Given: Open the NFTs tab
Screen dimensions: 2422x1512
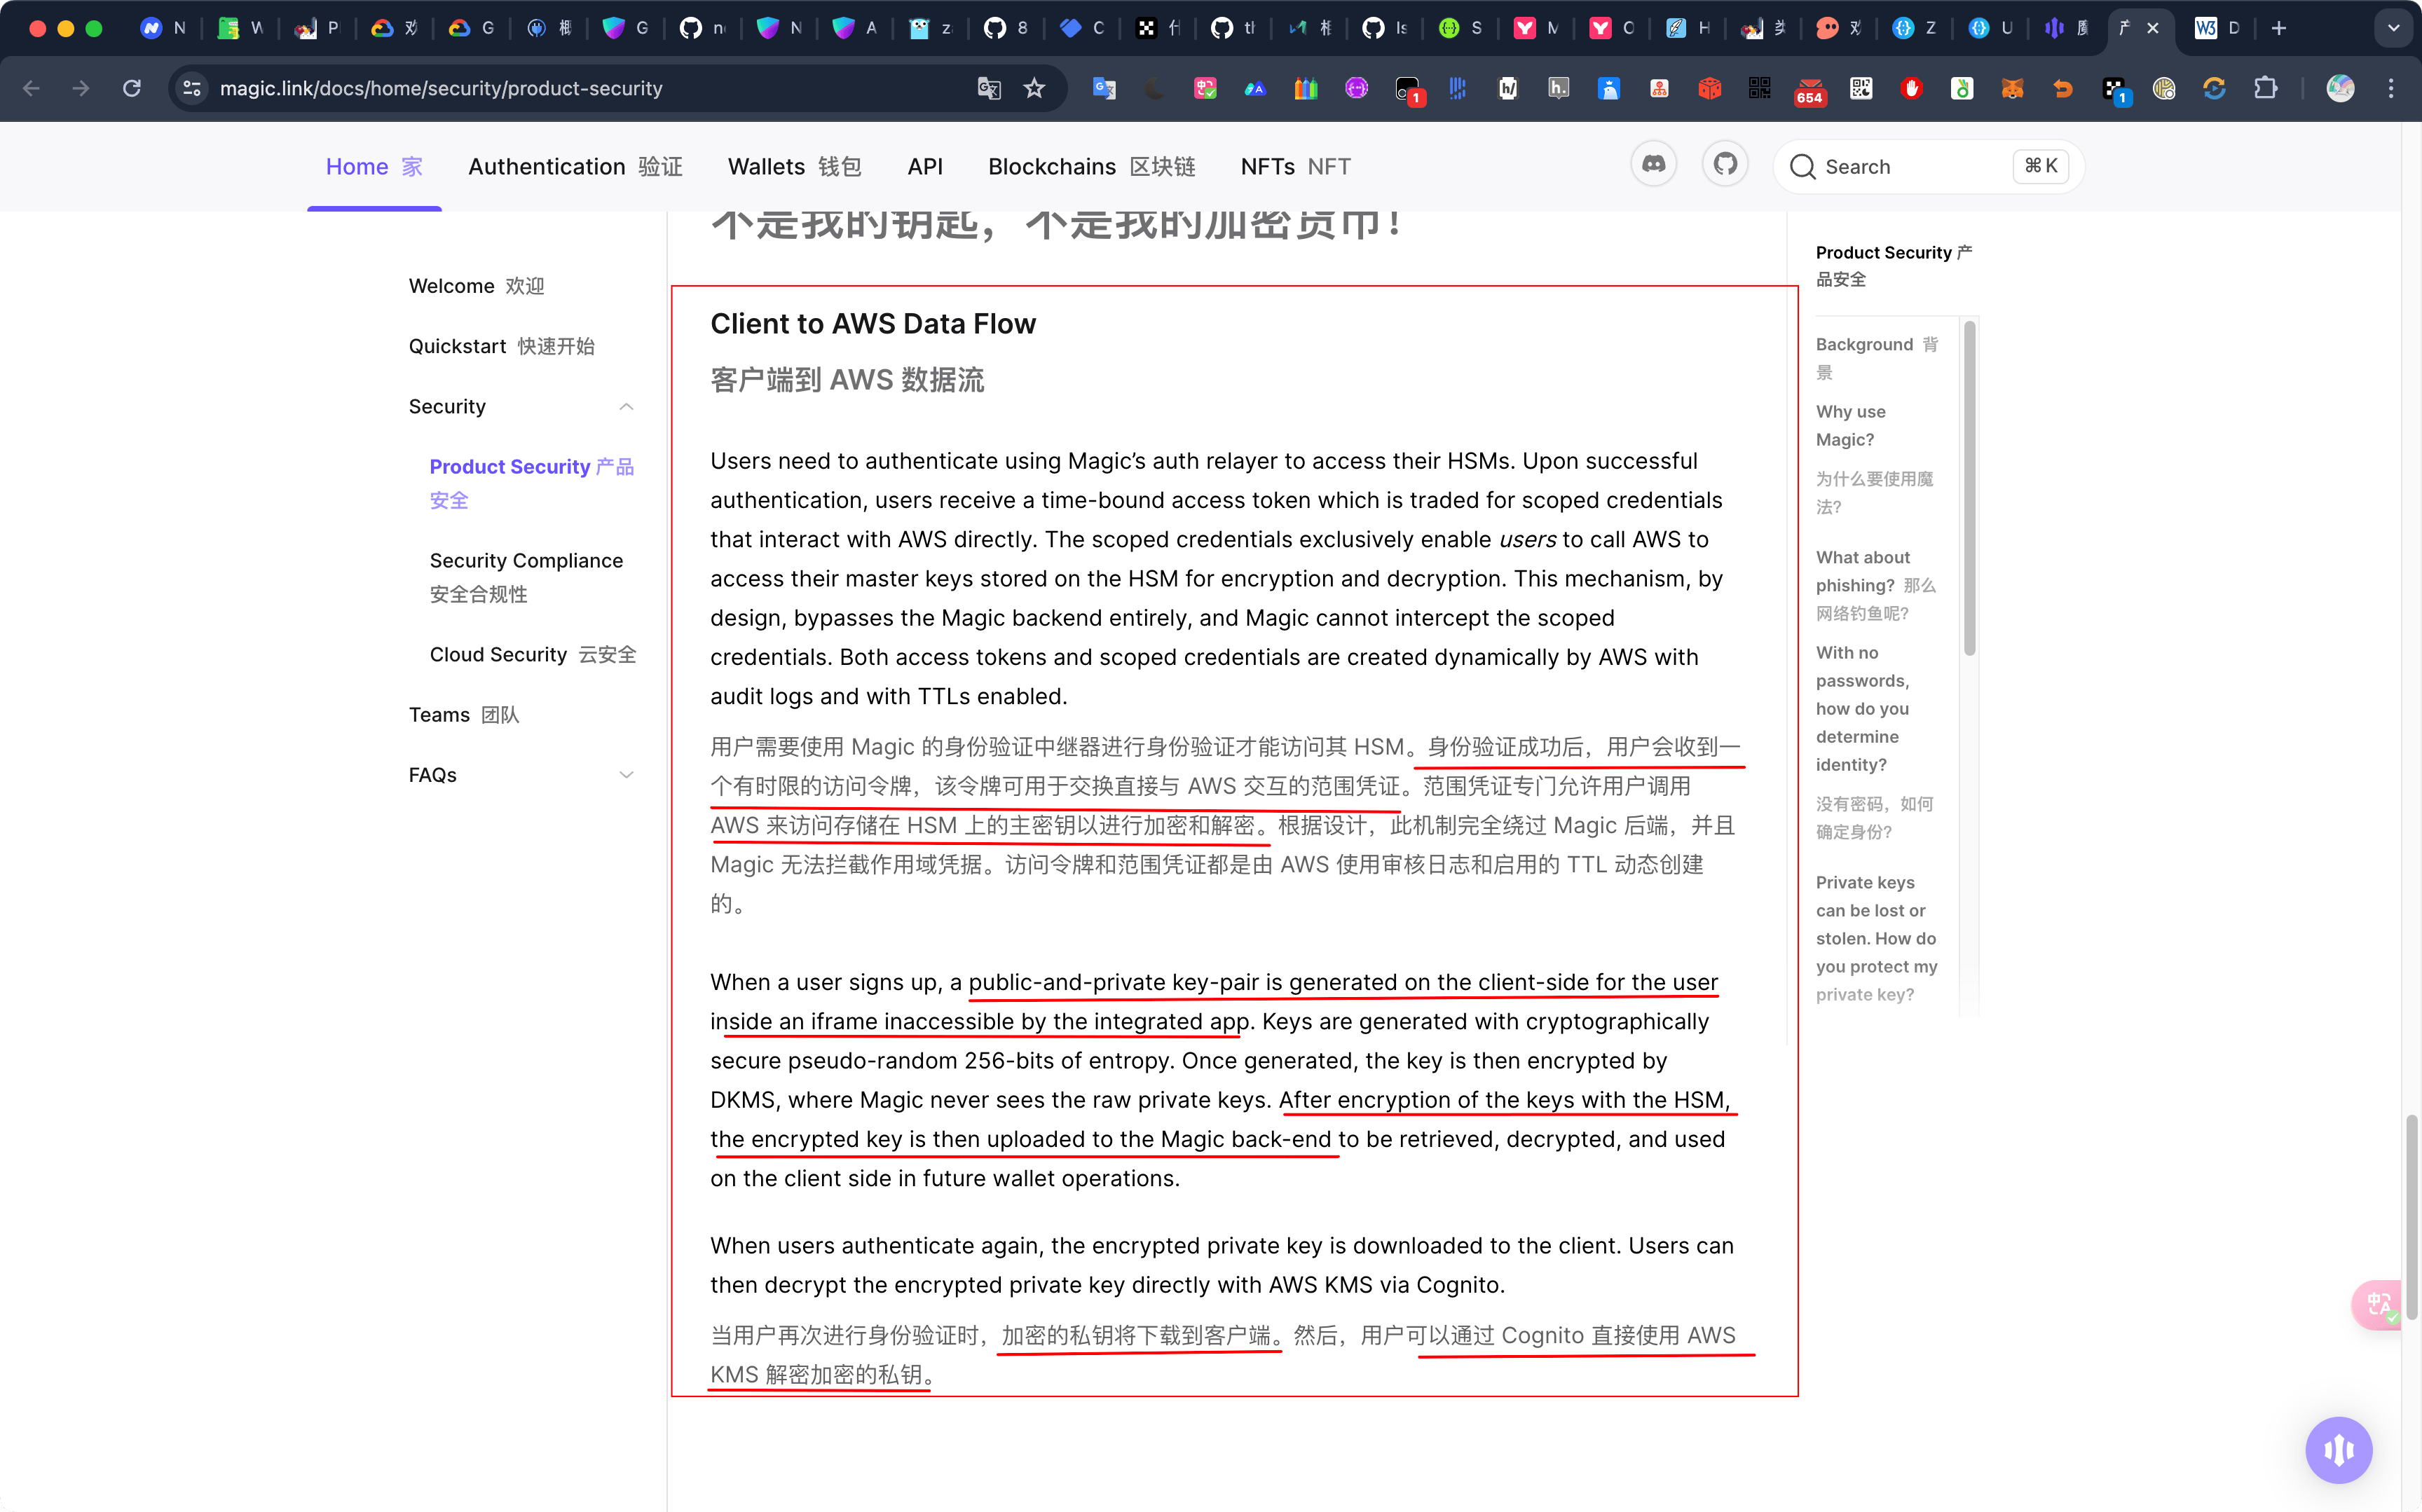Looking at the screenshot, I should (1295, 167).
